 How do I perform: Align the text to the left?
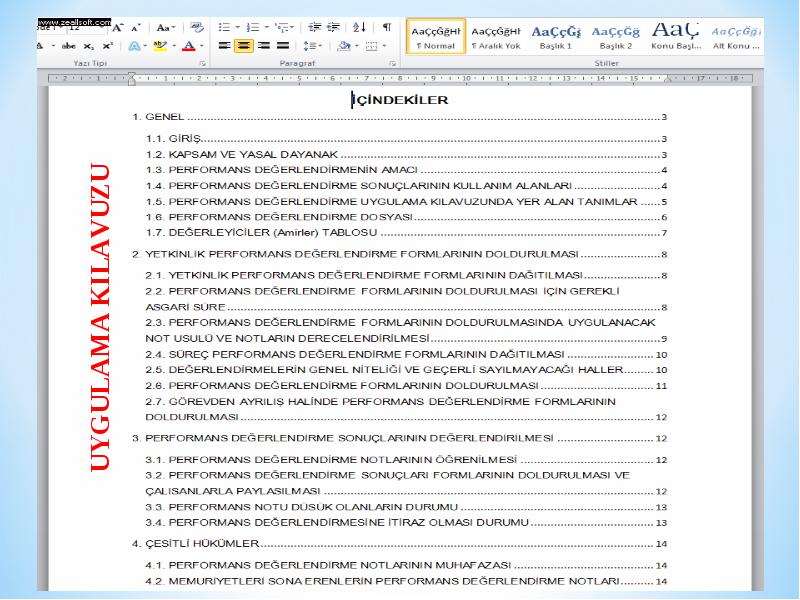[x=224, y=46]
